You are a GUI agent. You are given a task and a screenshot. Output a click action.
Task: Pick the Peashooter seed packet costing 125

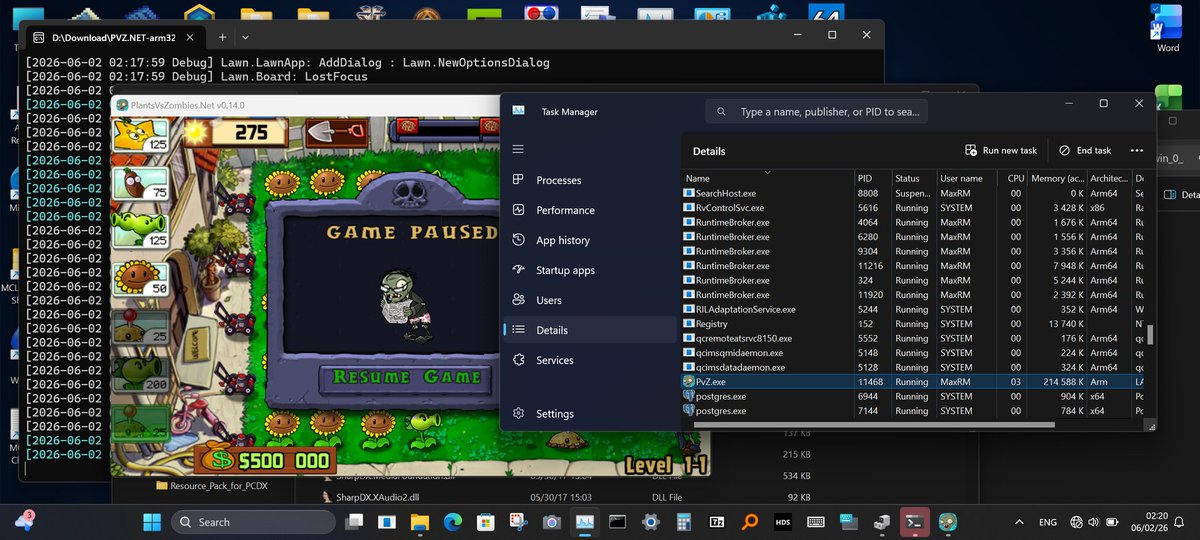[x=141, y=230]
